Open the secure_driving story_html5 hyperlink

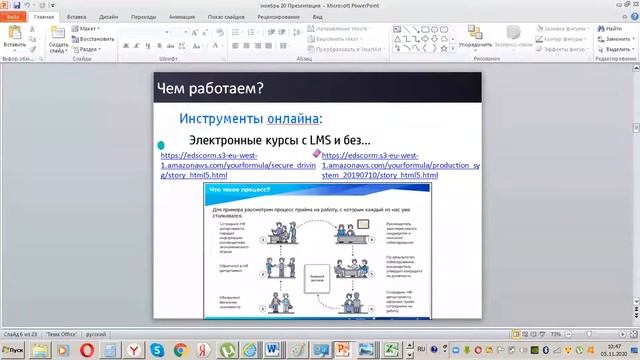pos(238,165)
